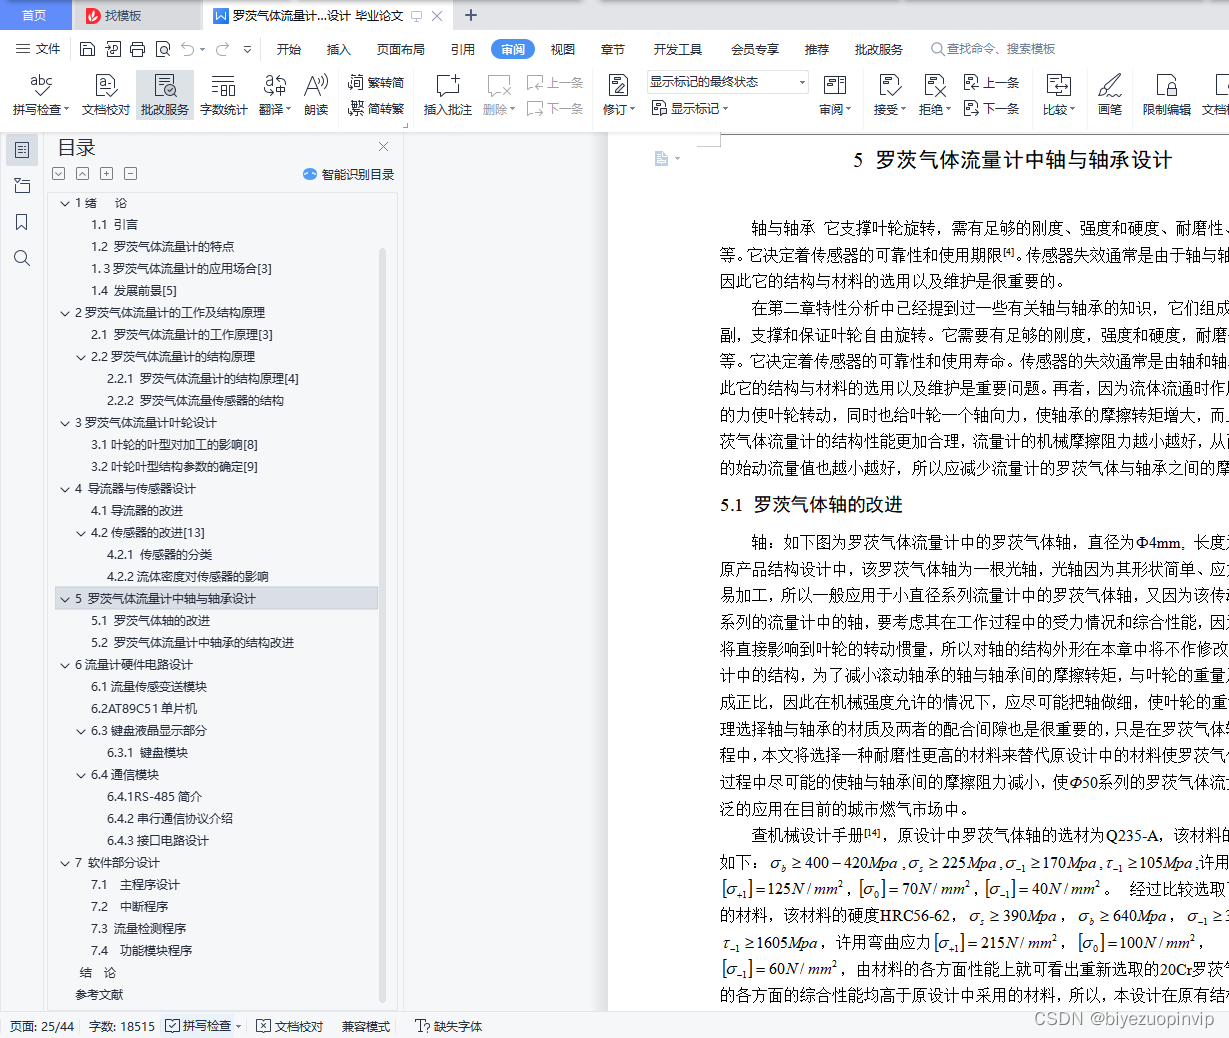Click the outline panel vertical scrollbar
Viewport: 1229px width, 1038px height.
coord(383,624)
